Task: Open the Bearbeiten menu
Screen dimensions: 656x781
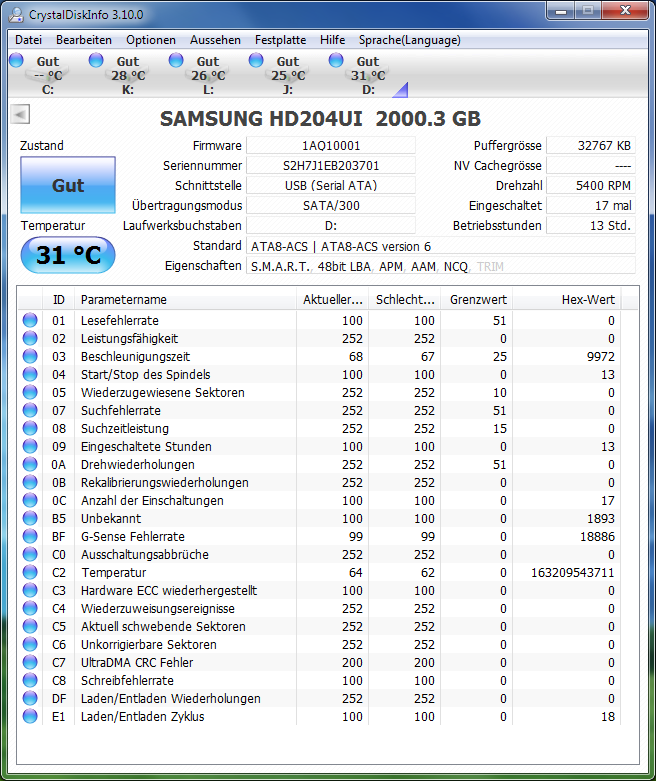Action: pos(84,40)
